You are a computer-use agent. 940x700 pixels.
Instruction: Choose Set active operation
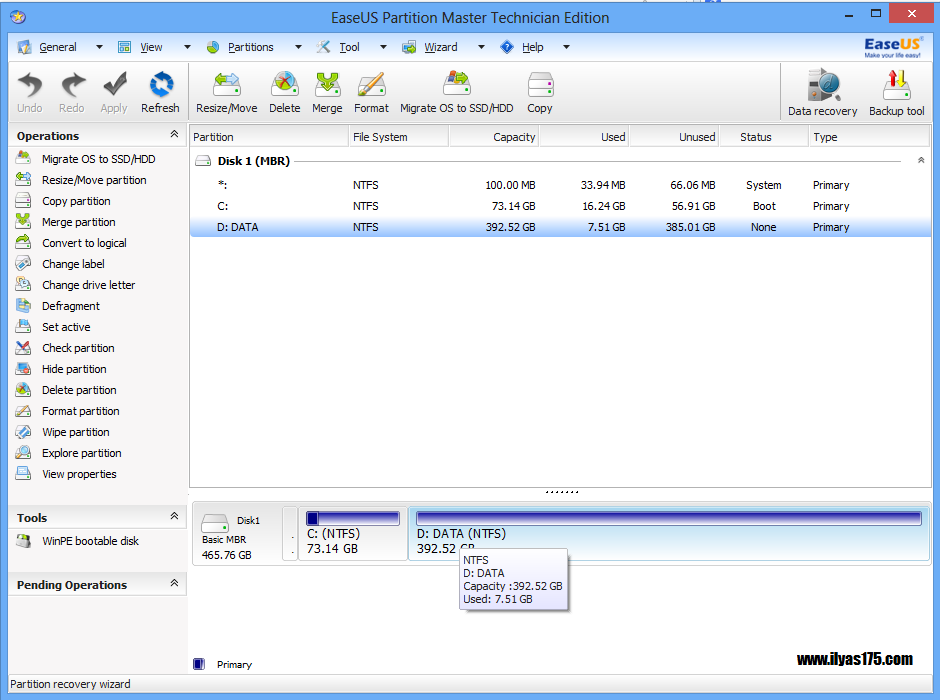tap(66, 327)
